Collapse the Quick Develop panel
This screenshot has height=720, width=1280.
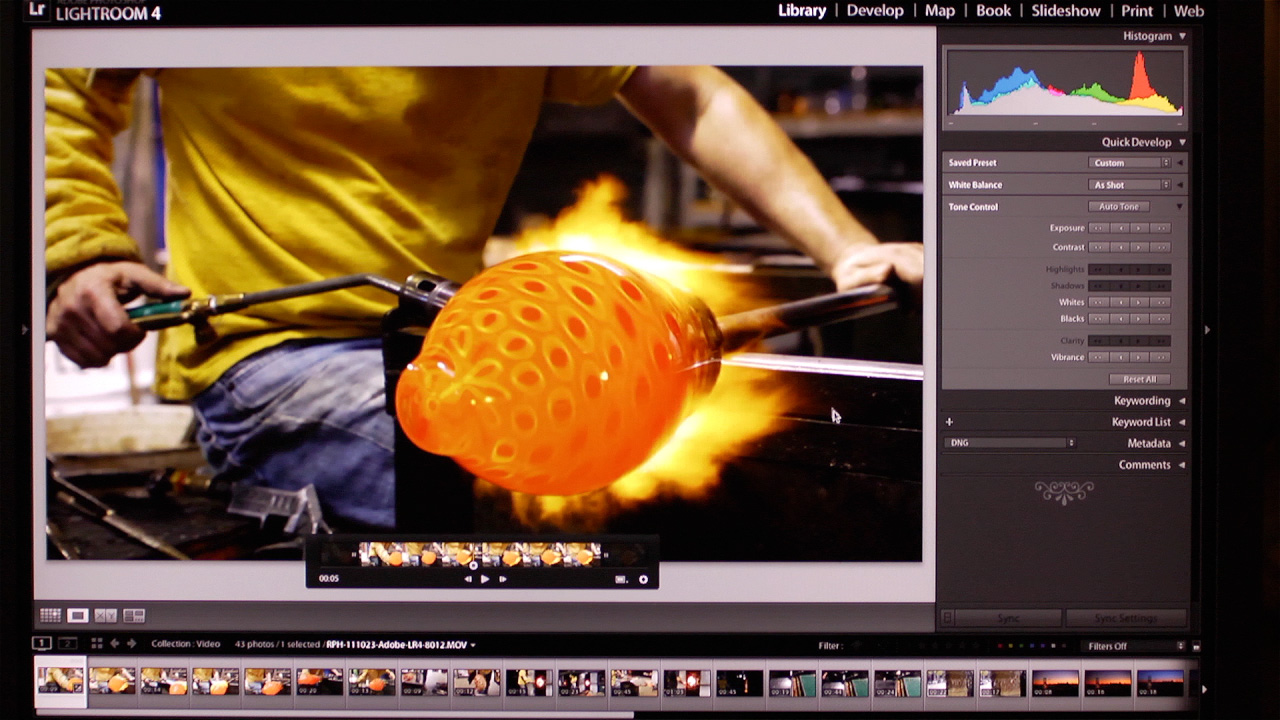click(x=1182, y=142)
